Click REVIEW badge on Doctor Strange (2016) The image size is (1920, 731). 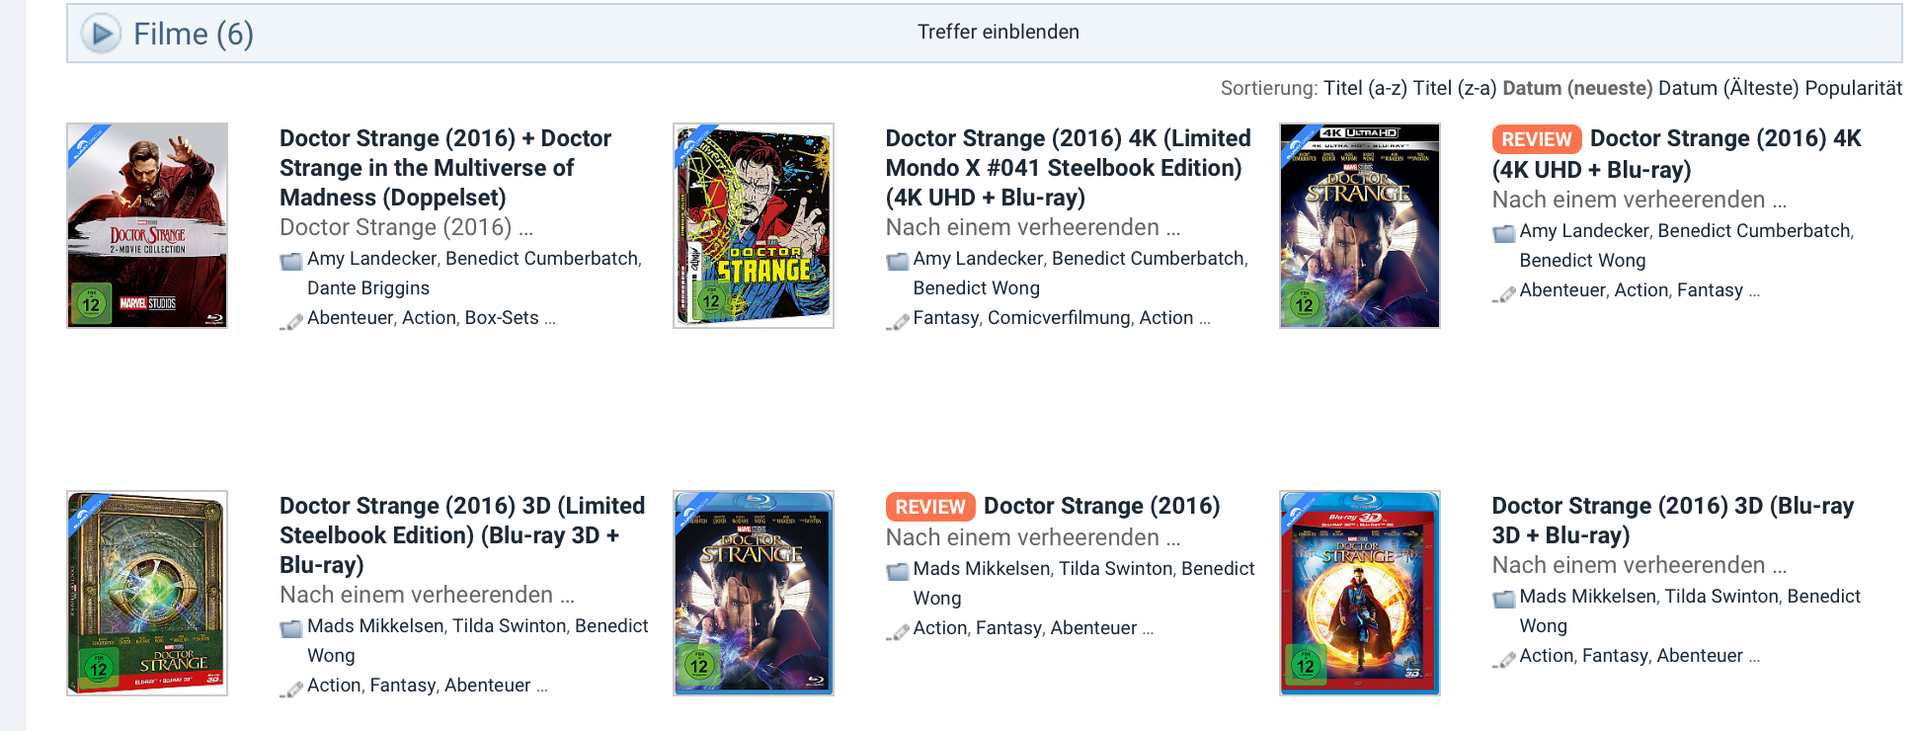[929, 507]
